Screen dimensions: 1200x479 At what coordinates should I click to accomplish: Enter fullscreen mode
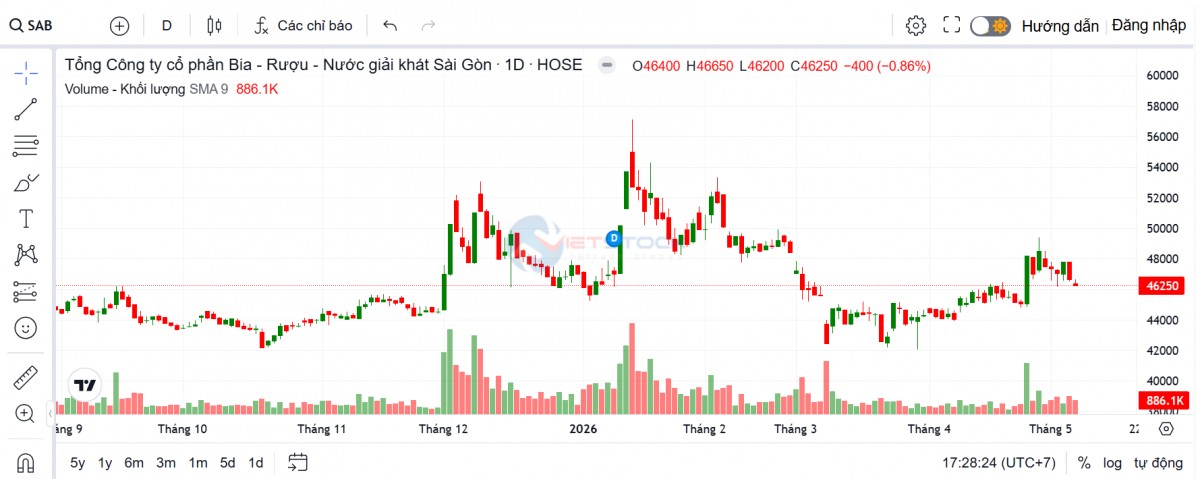[952, 25]
